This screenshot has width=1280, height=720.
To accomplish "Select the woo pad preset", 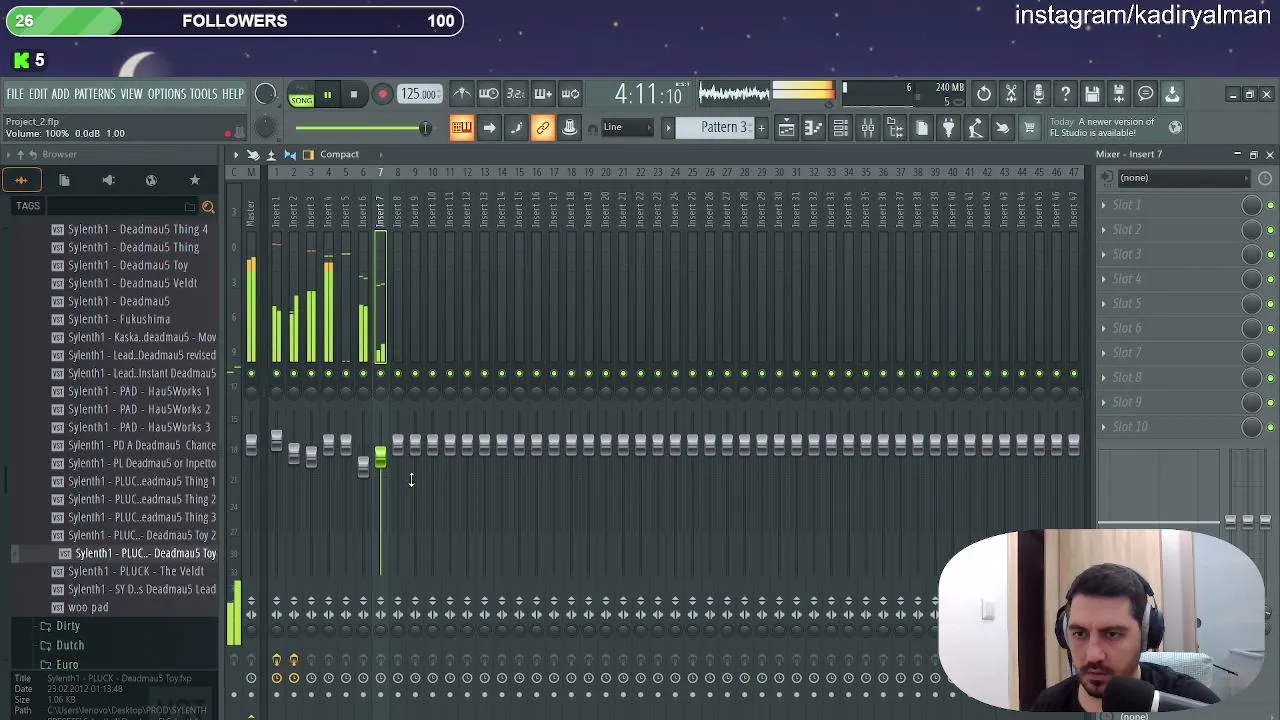I will (x=88, y=607).
